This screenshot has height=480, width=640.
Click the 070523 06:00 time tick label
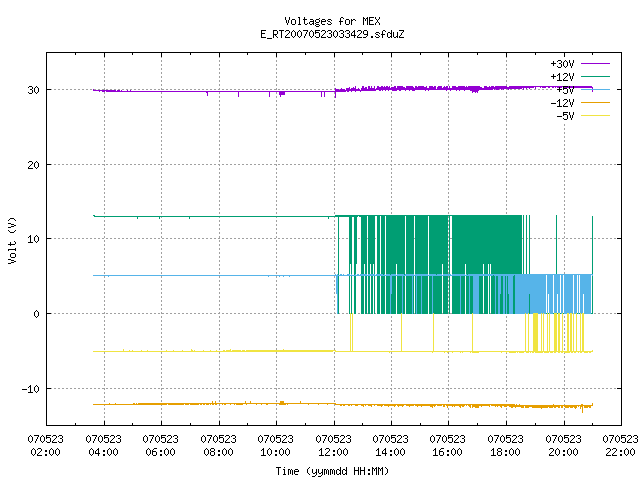point(161,446)
